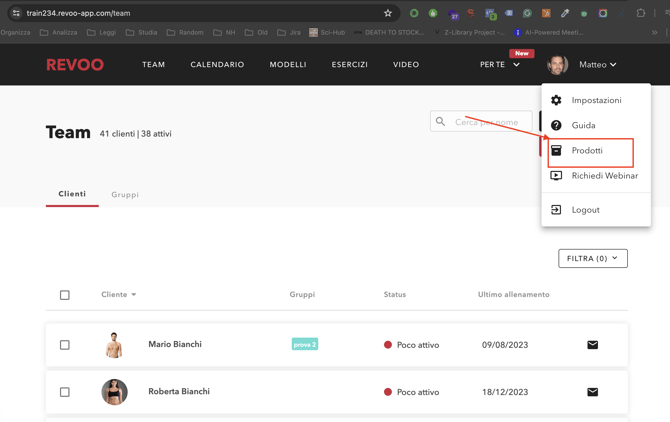The height and width of the screenshot is (422, 670).
Task: Send email to Mario Bianchi via envelope icon
Action: coord(592,345)
